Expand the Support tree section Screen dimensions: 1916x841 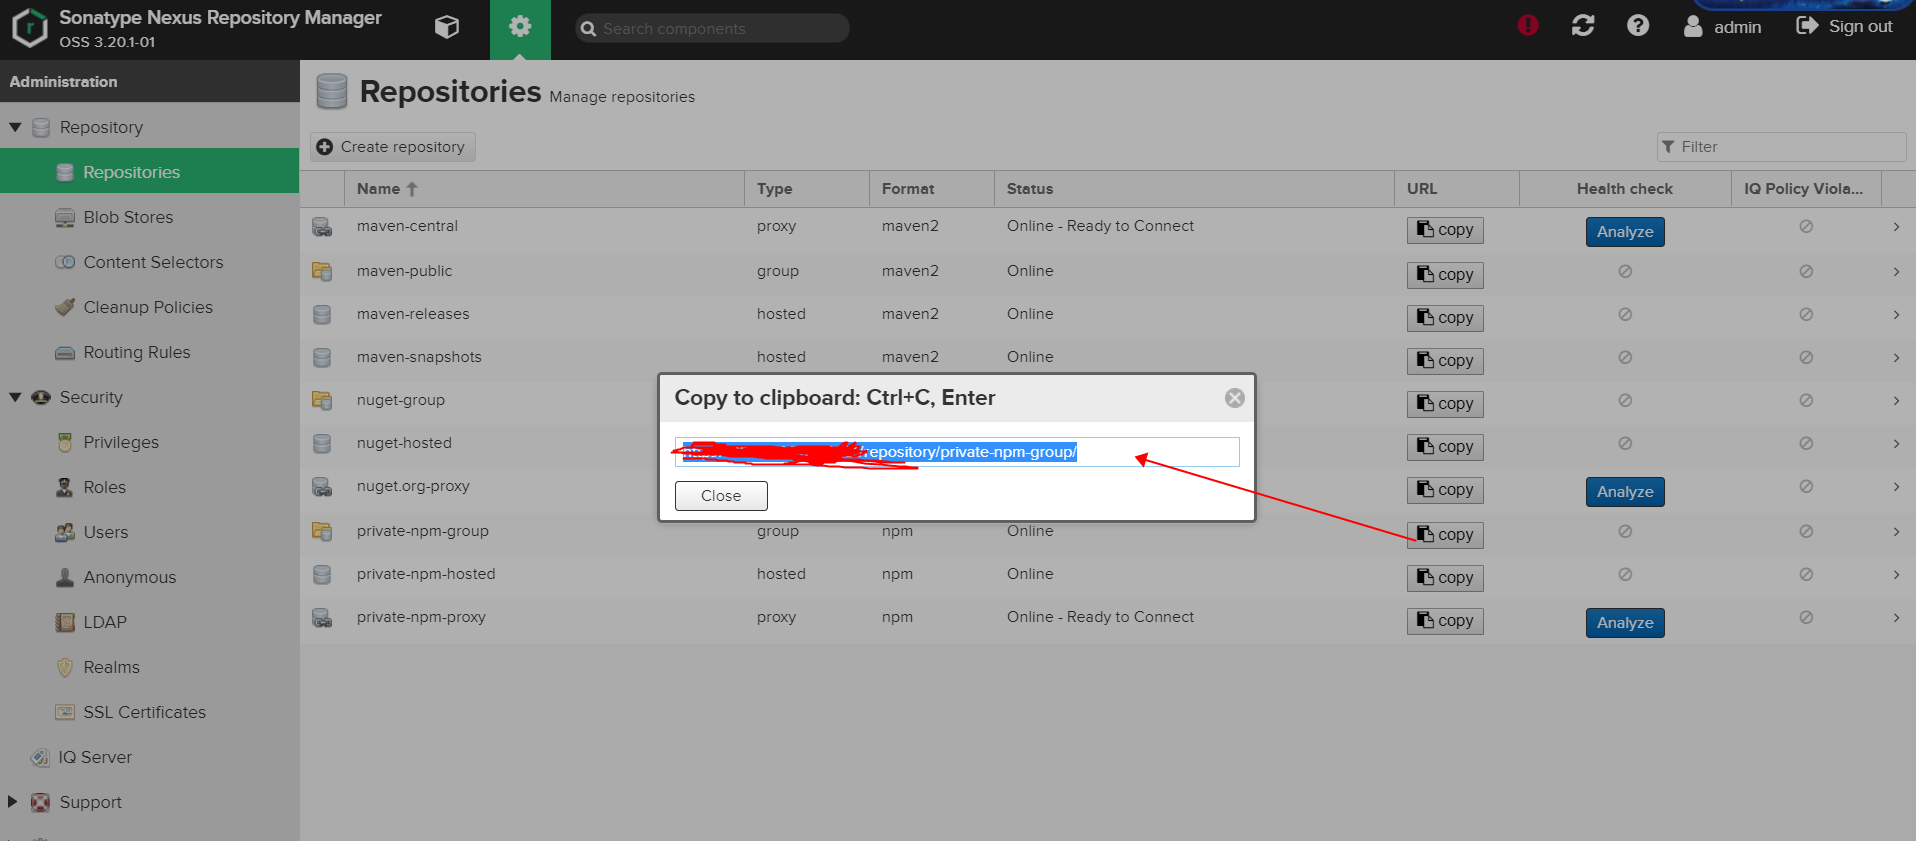pyautogui.click(x=13, y=802)
